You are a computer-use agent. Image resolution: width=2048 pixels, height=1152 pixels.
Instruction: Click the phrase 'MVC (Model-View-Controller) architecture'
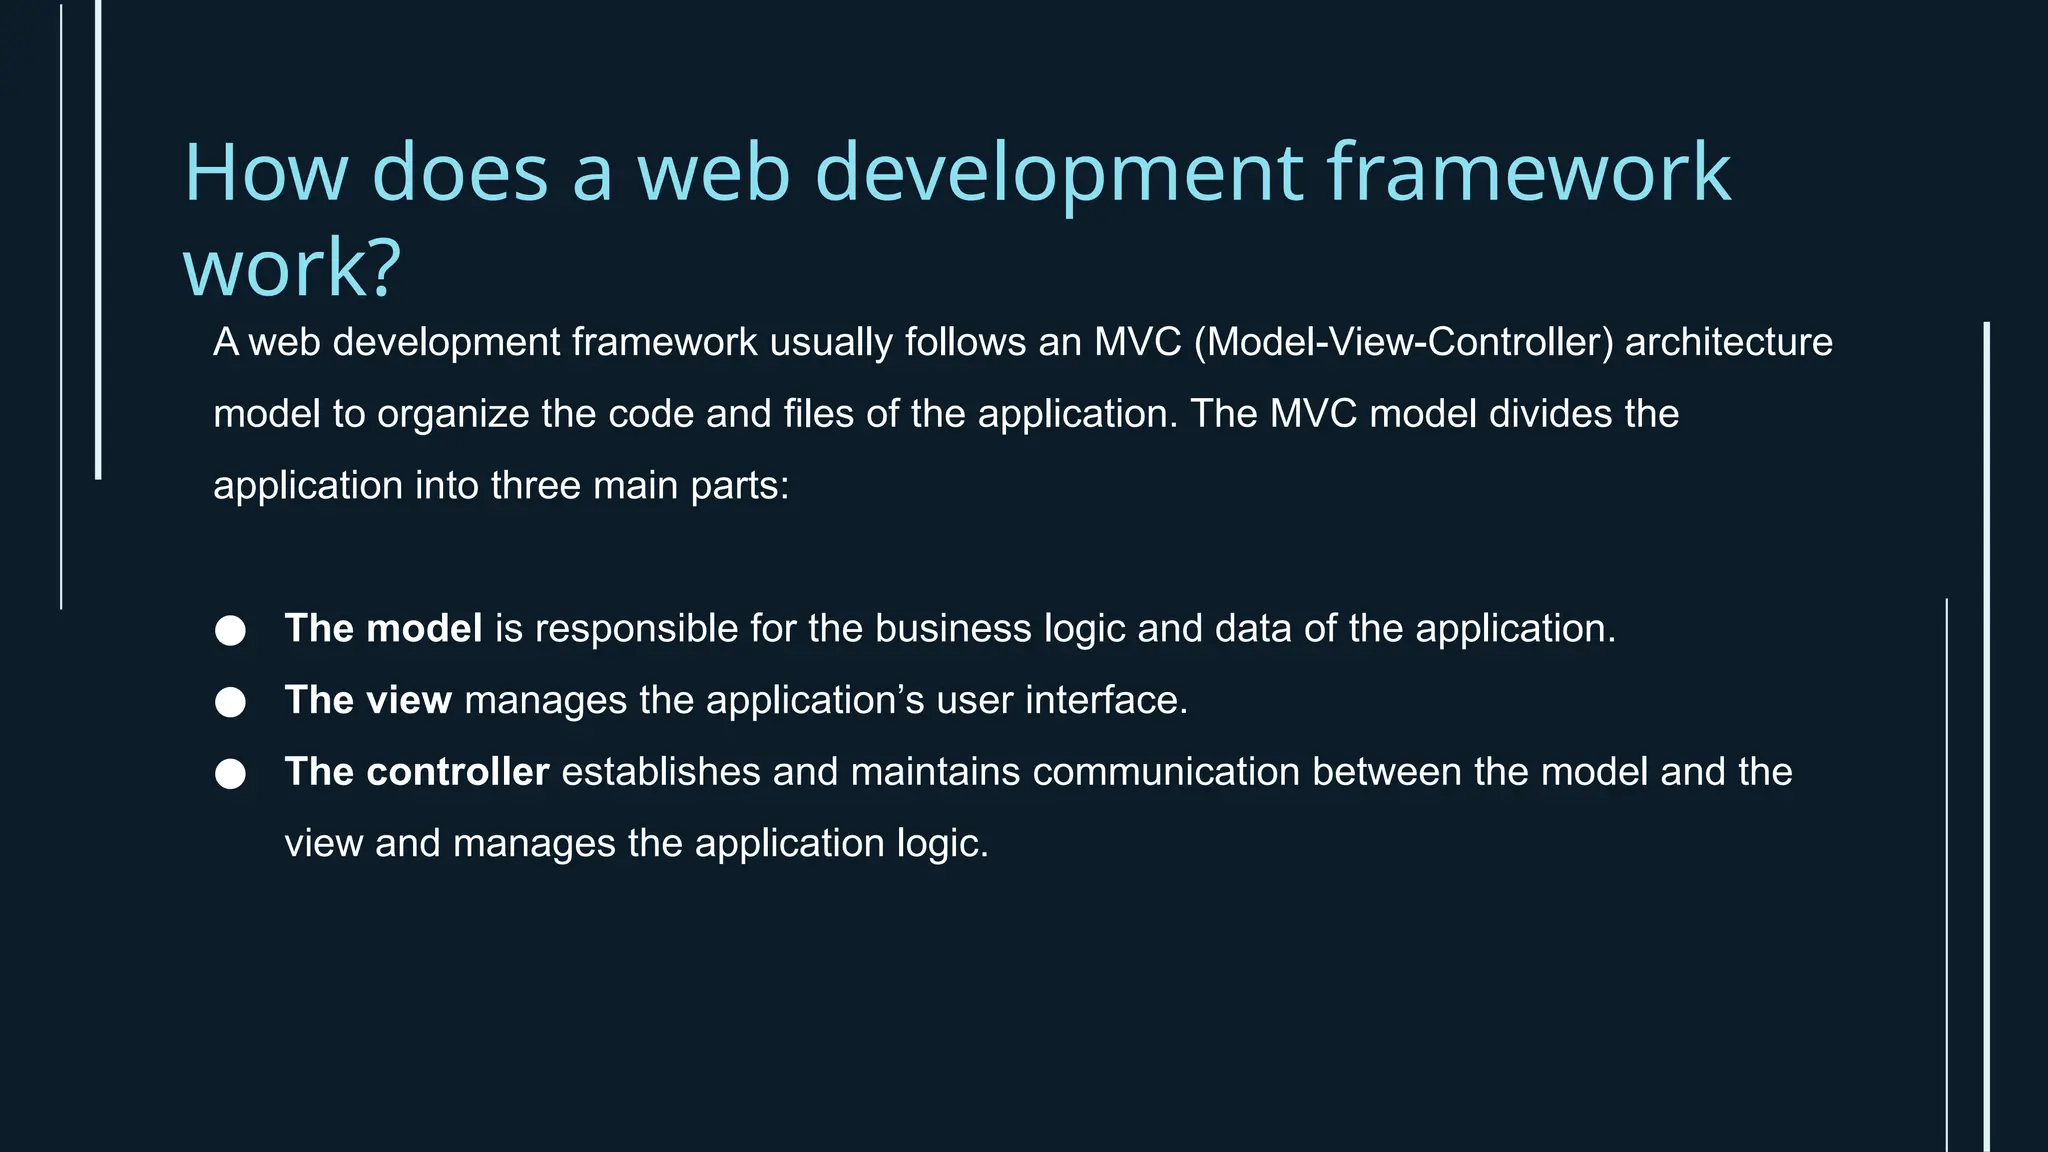tap(1463, 343)
